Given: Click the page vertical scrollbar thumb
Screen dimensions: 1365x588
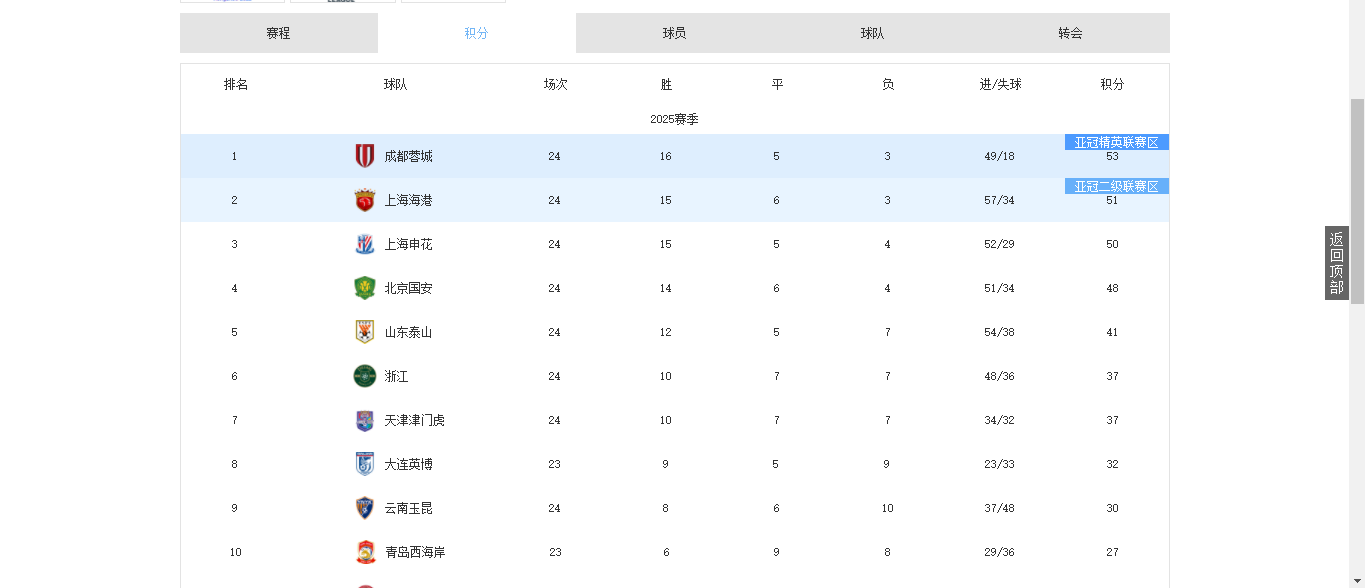Looking at the screenshot, I should 1357,200.
